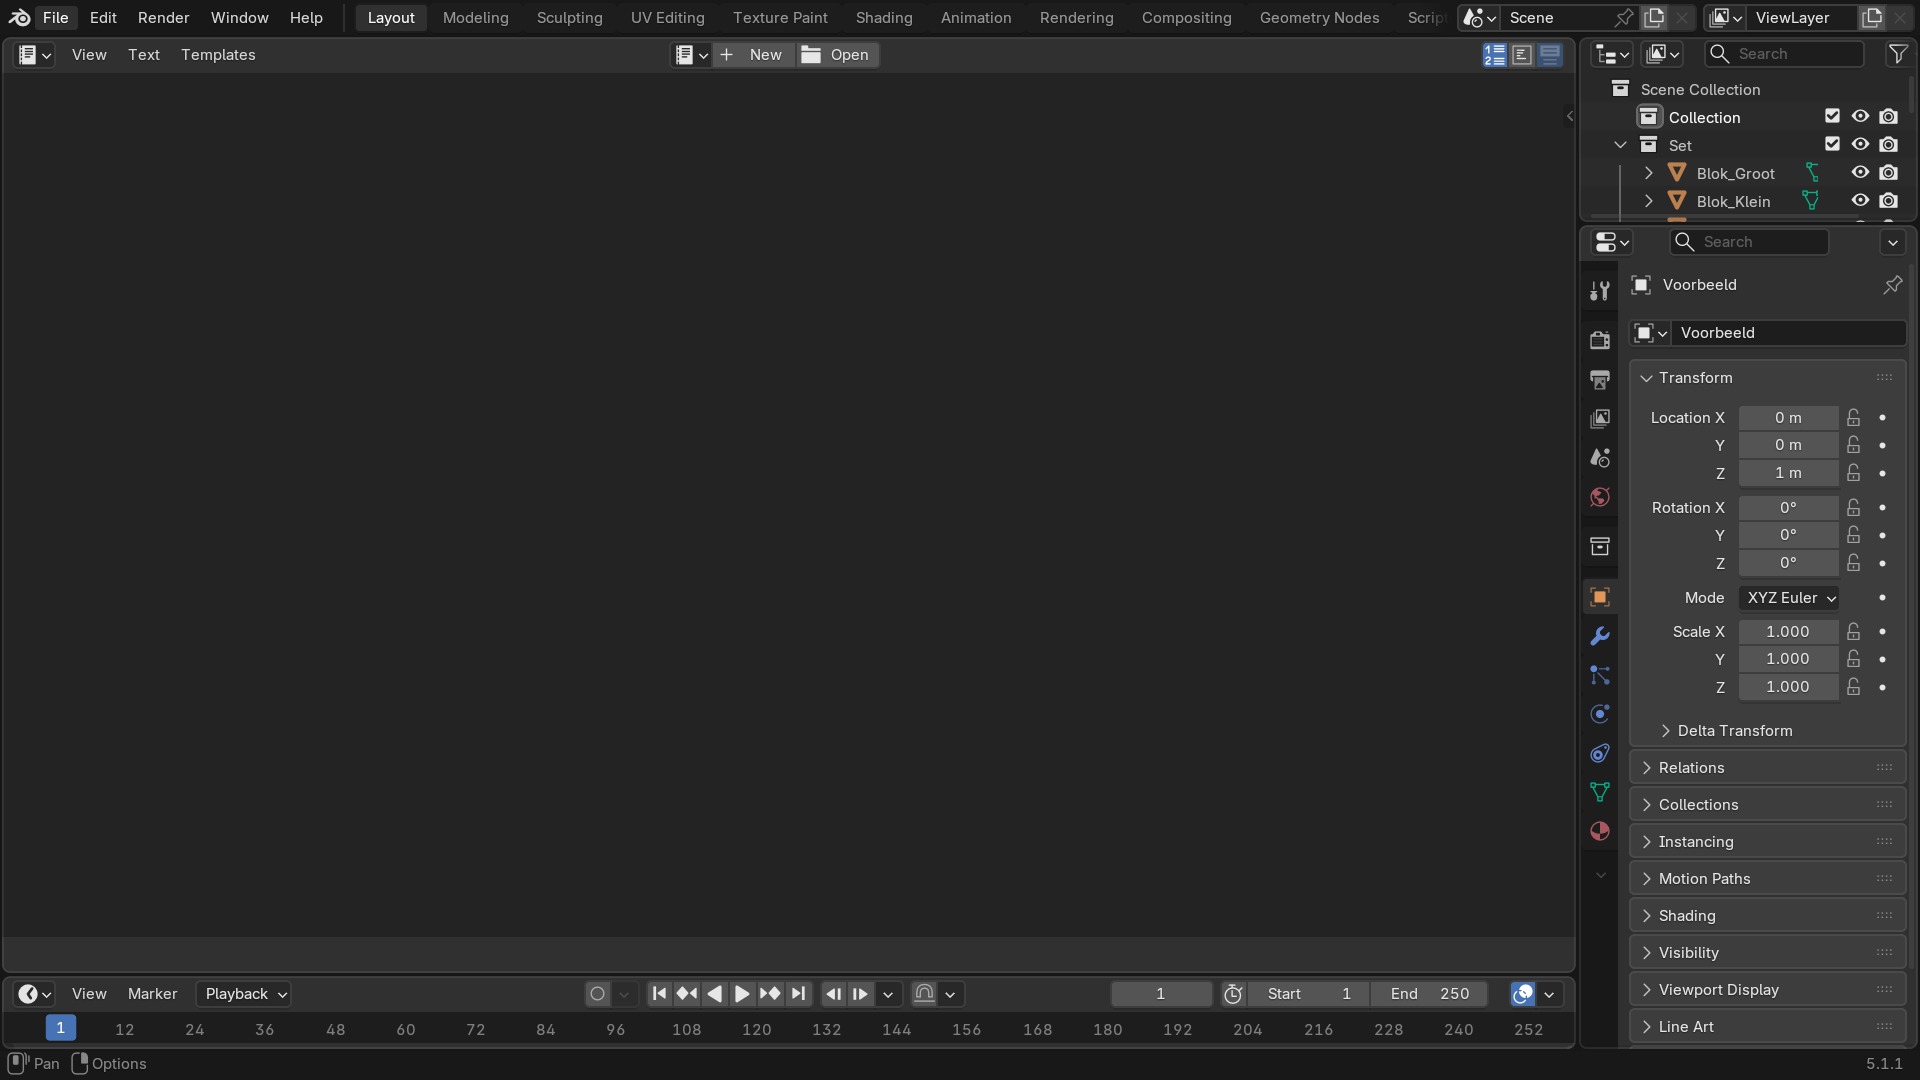Uncheck the Collection exclude checkbox
Viewport: 1920px width, 1080px height.
tap(1832, 116)
